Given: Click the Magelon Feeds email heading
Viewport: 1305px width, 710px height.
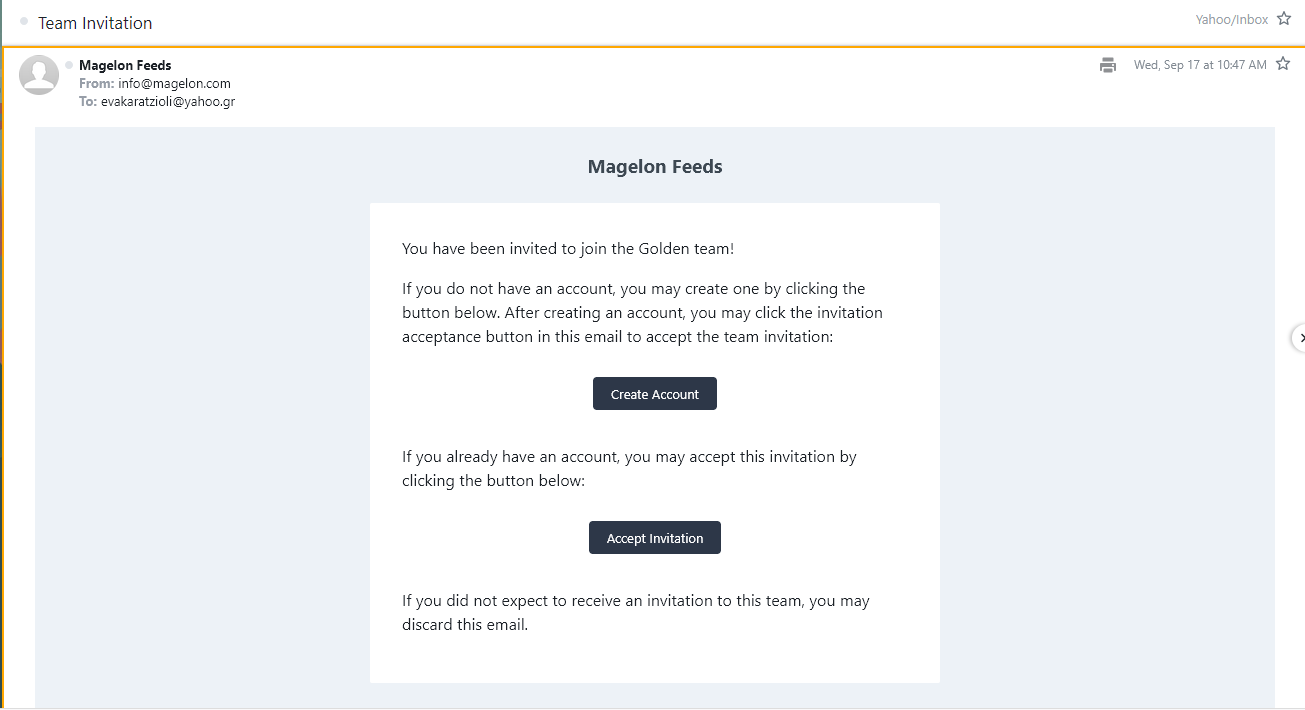Looking at the screenshot, I should click(x=655, y=167).
